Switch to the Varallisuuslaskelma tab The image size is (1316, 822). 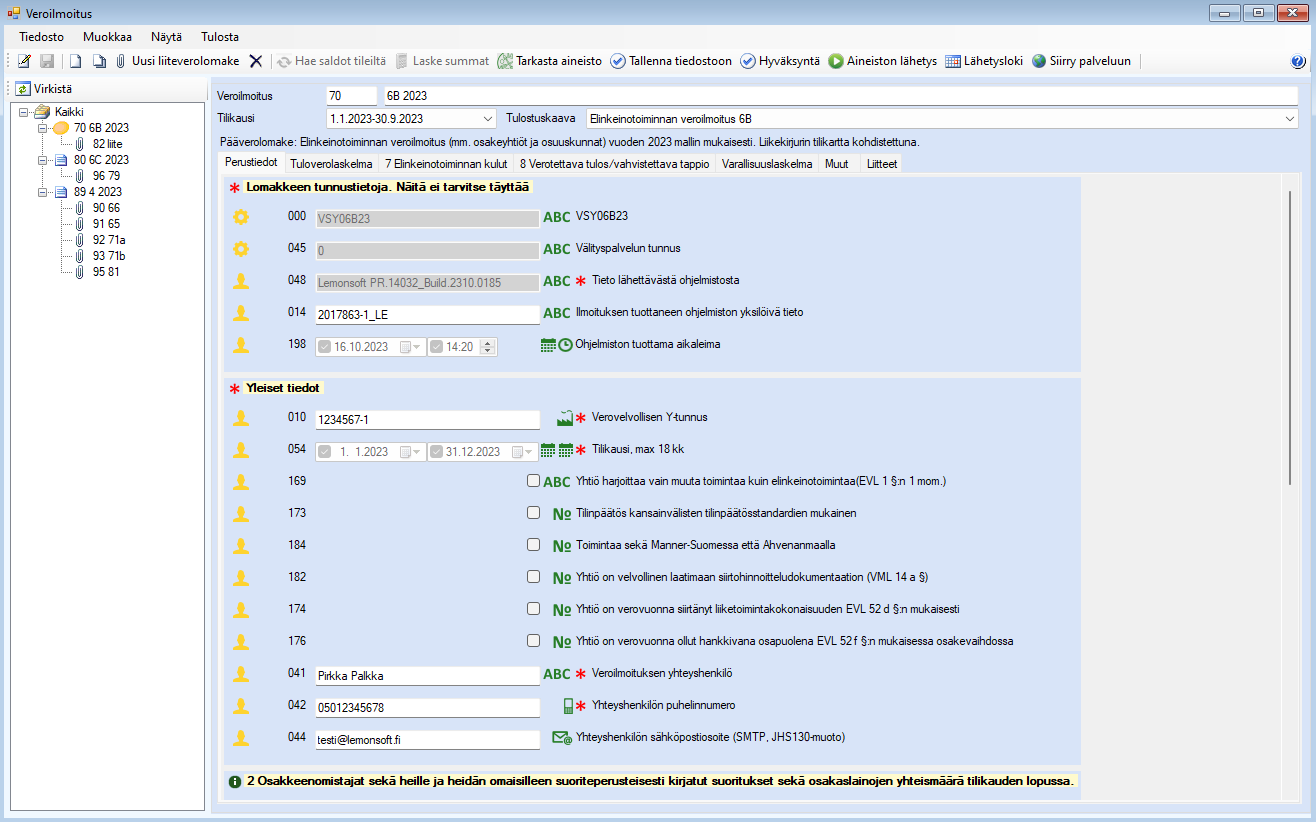[767, 163]
